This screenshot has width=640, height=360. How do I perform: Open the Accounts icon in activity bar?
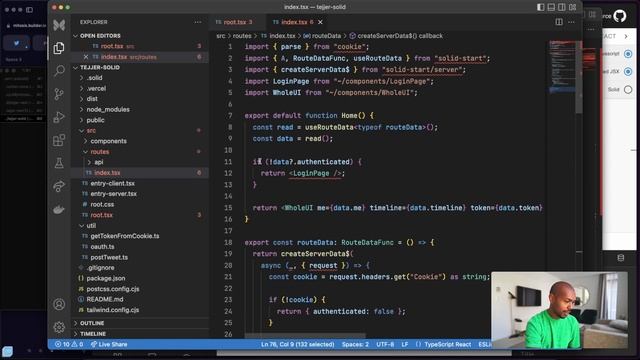pos(59,304)
